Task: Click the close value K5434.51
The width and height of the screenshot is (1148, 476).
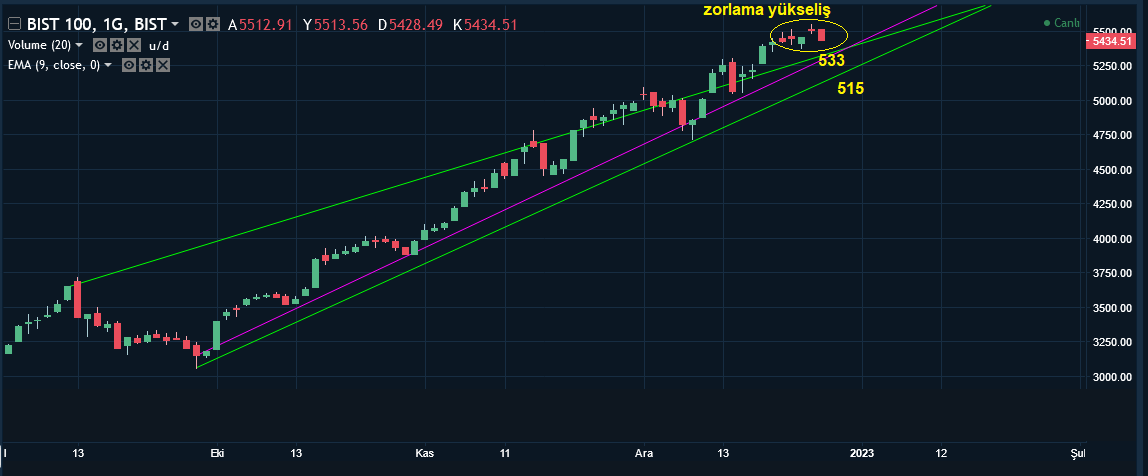Action: (485, 25)
